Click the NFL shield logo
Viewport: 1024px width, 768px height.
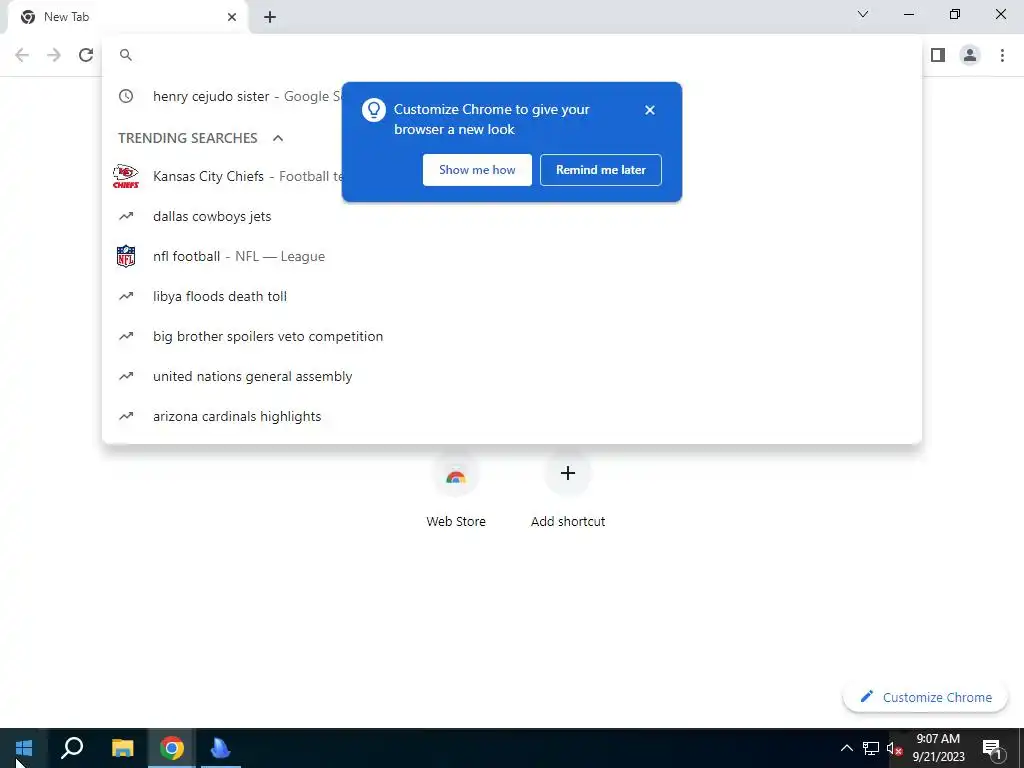pos(126,256)
